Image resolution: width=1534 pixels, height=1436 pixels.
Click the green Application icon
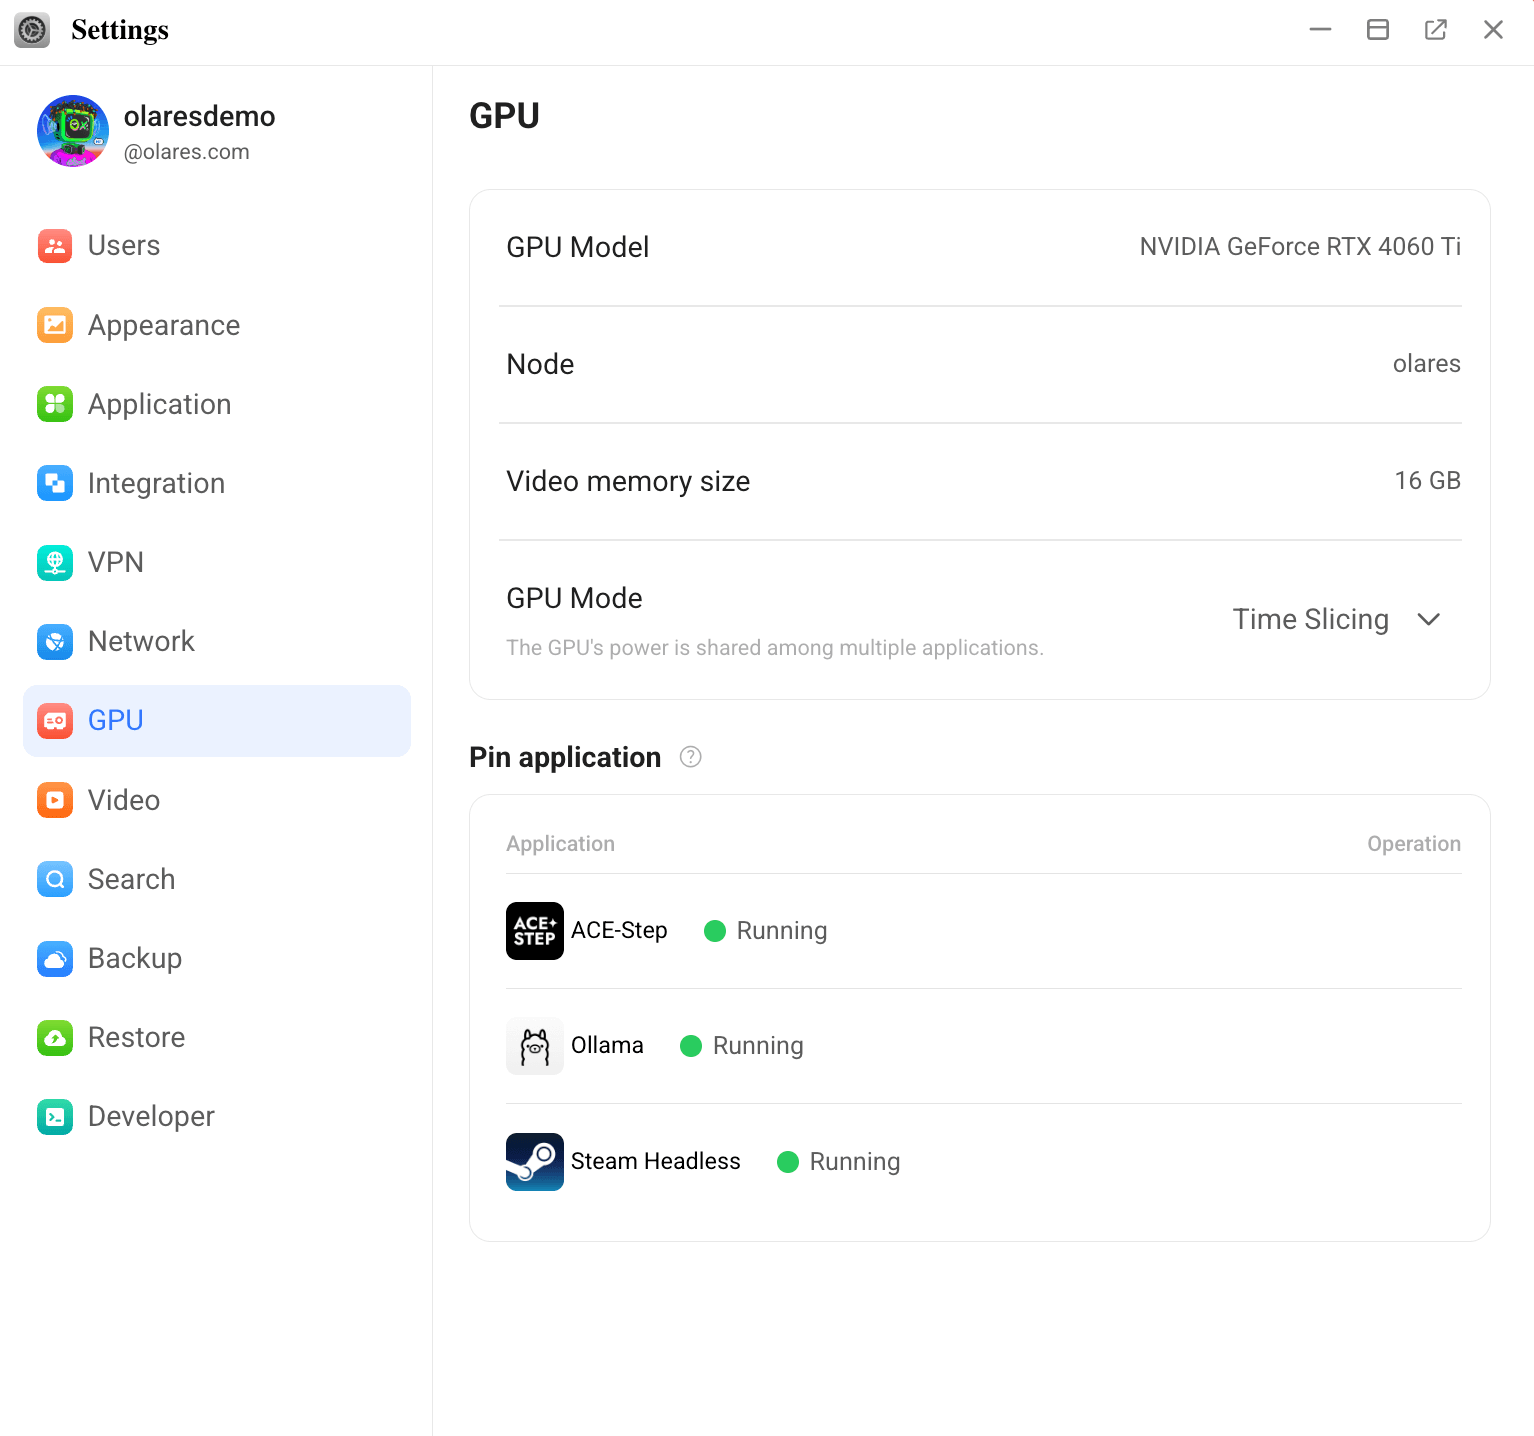55,404
